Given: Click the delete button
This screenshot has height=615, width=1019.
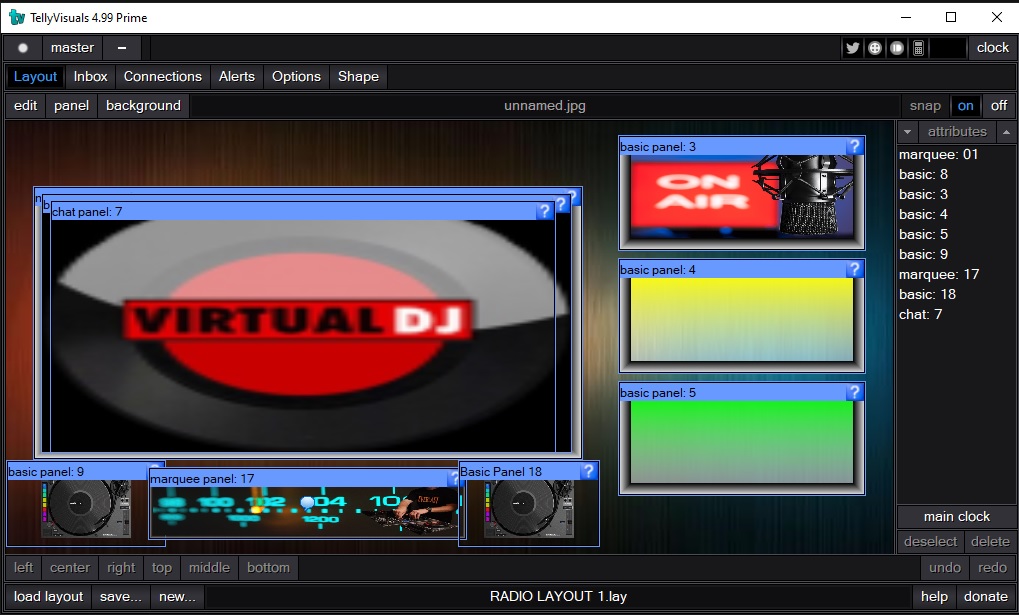Looking at the screenshot, I should [x=990, y=542].
